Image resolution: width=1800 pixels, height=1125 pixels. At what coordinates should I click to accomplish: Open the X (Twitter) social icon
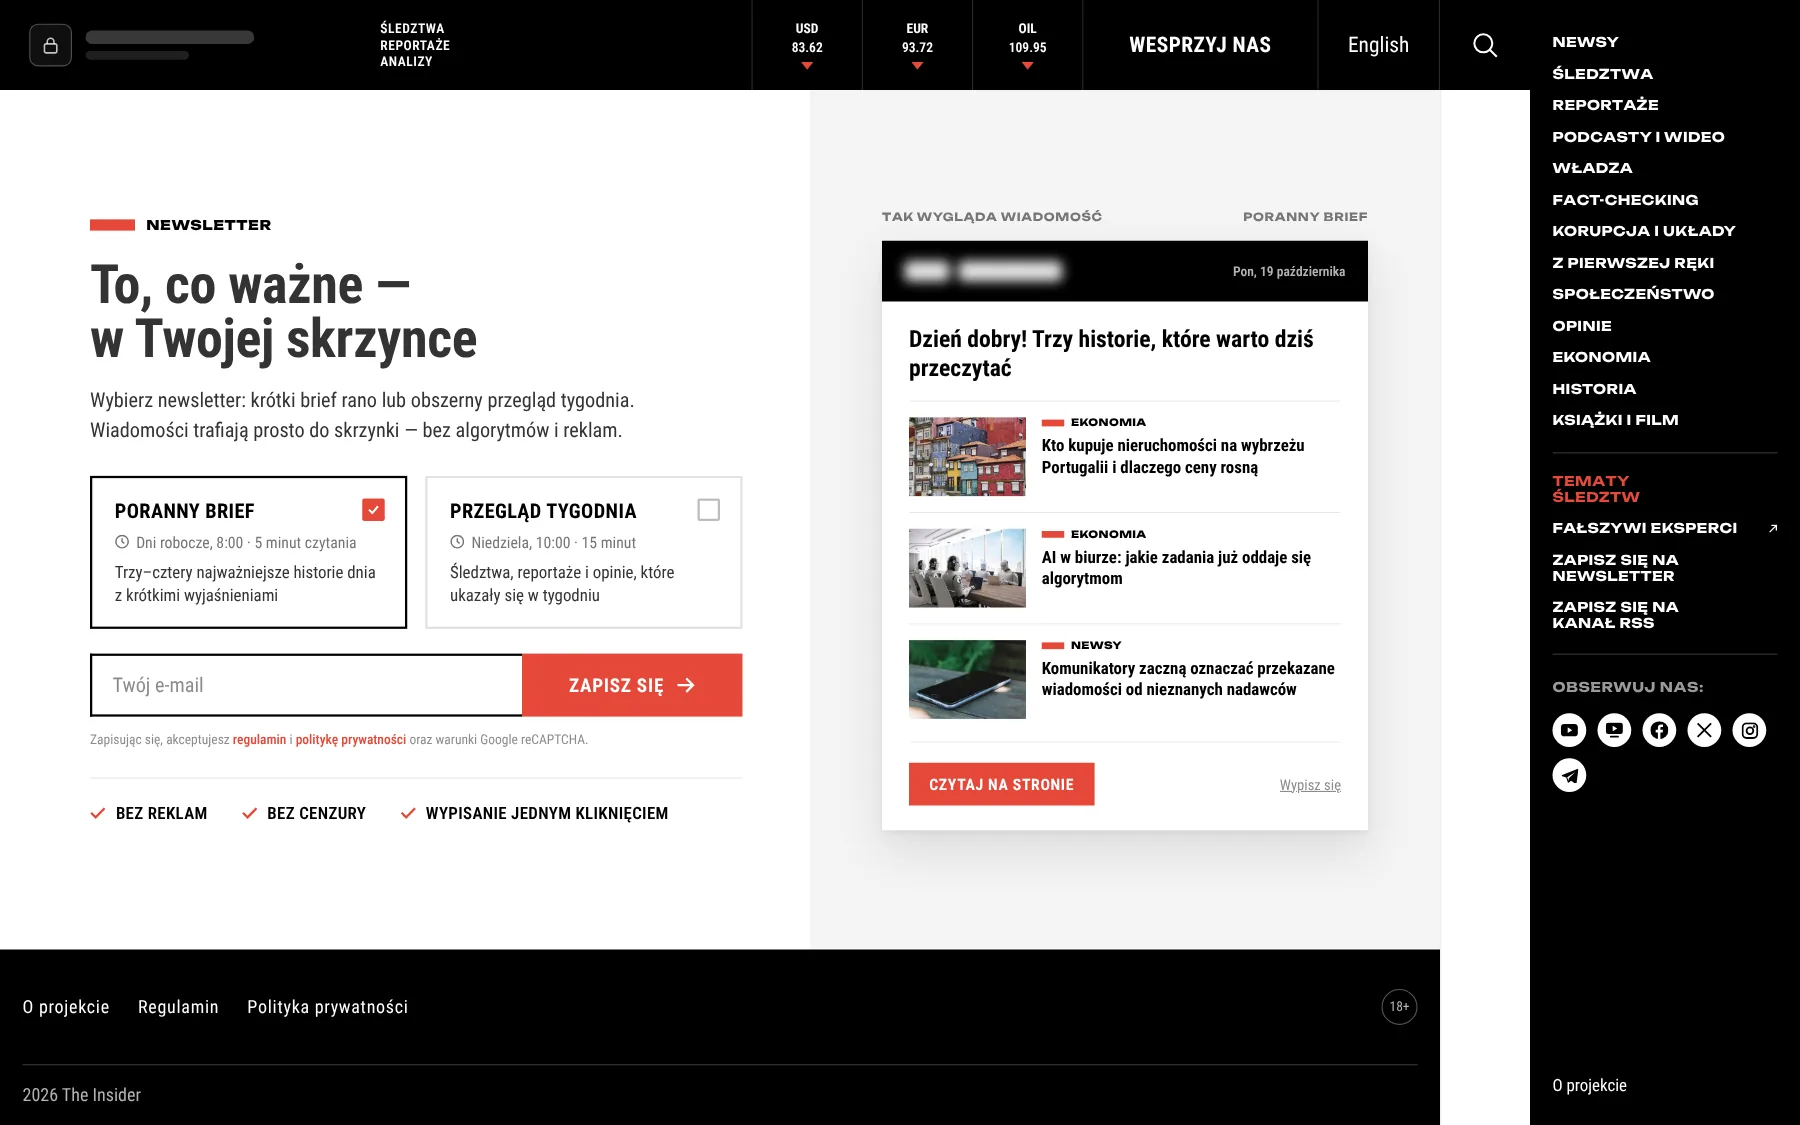coord(1704,730)
